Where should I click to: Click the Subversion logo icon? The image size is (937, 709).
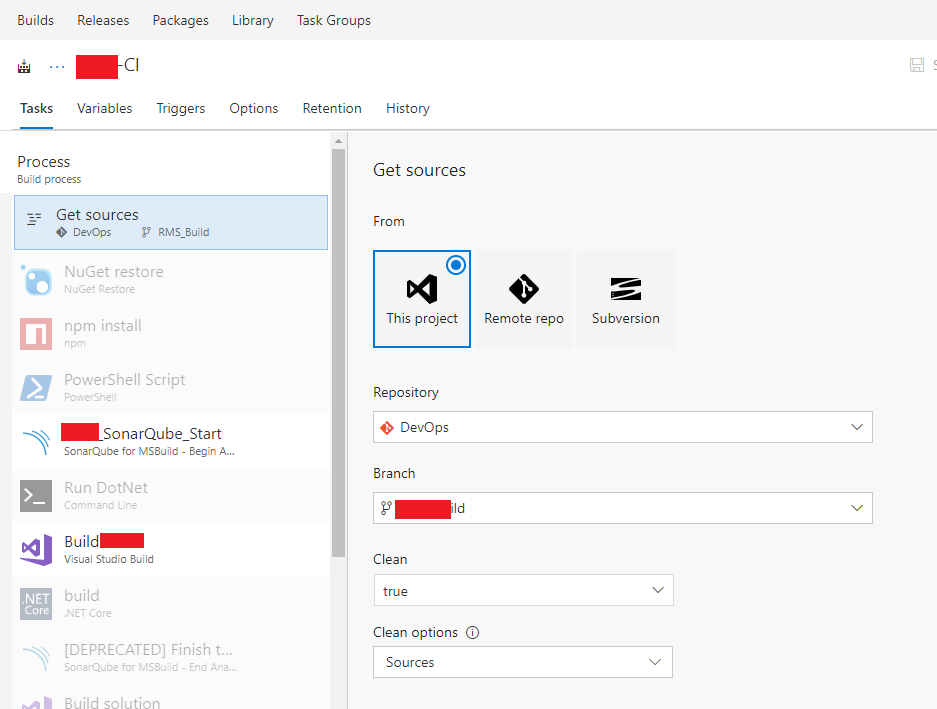626,289
